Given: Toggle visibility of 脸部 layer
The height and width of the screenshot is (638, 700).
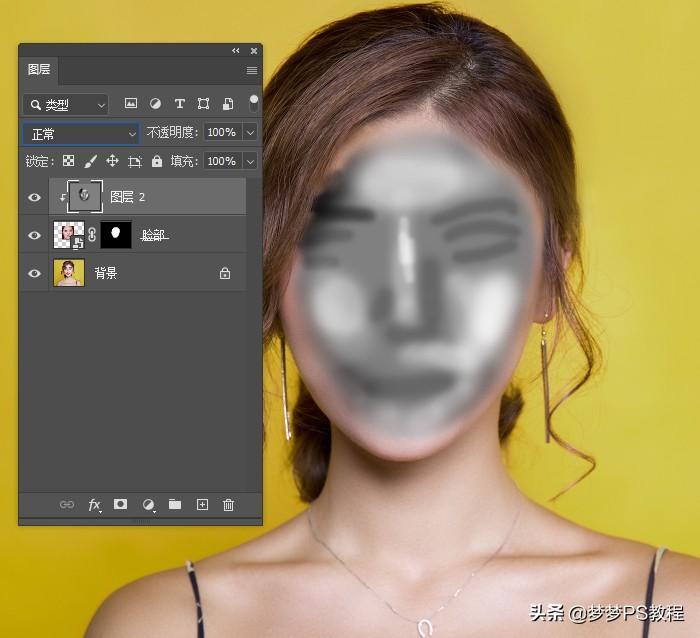Looking at the screenshot, I should coord(35,235).
